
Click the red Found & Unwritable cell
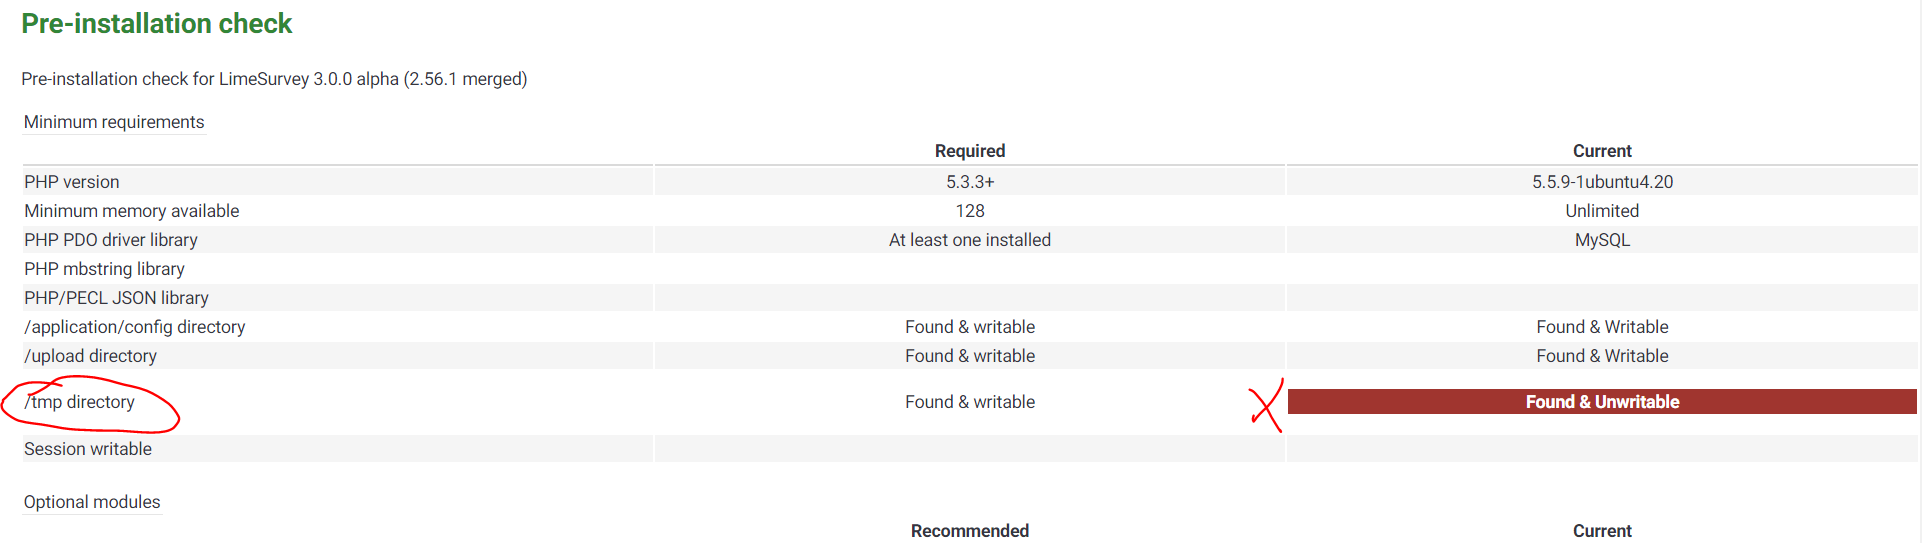point(1602,402)
